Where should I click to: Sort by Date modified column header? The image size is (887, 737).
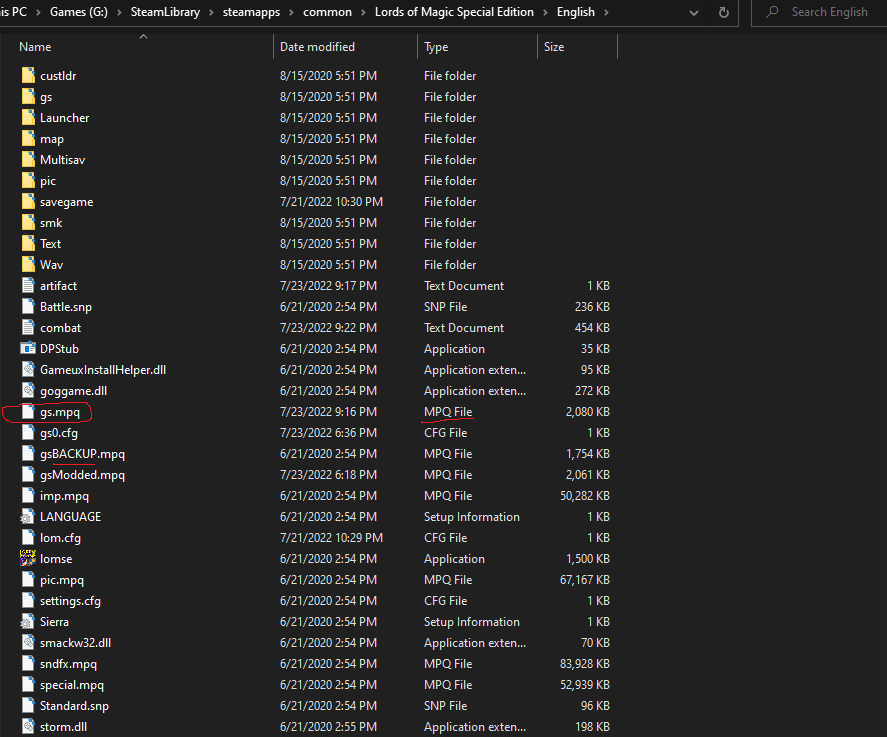pos(317,47)
